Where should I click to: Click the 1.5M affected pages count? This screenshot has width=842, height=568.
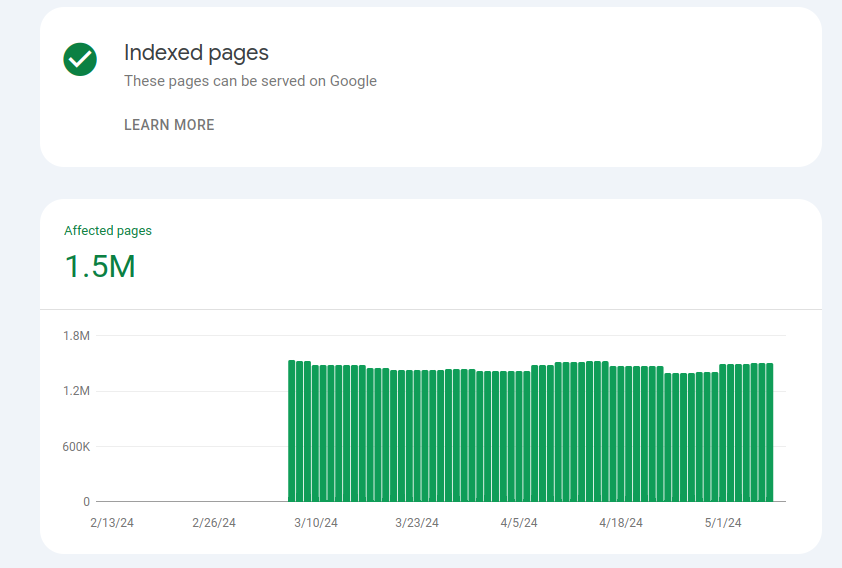point(100,266)
